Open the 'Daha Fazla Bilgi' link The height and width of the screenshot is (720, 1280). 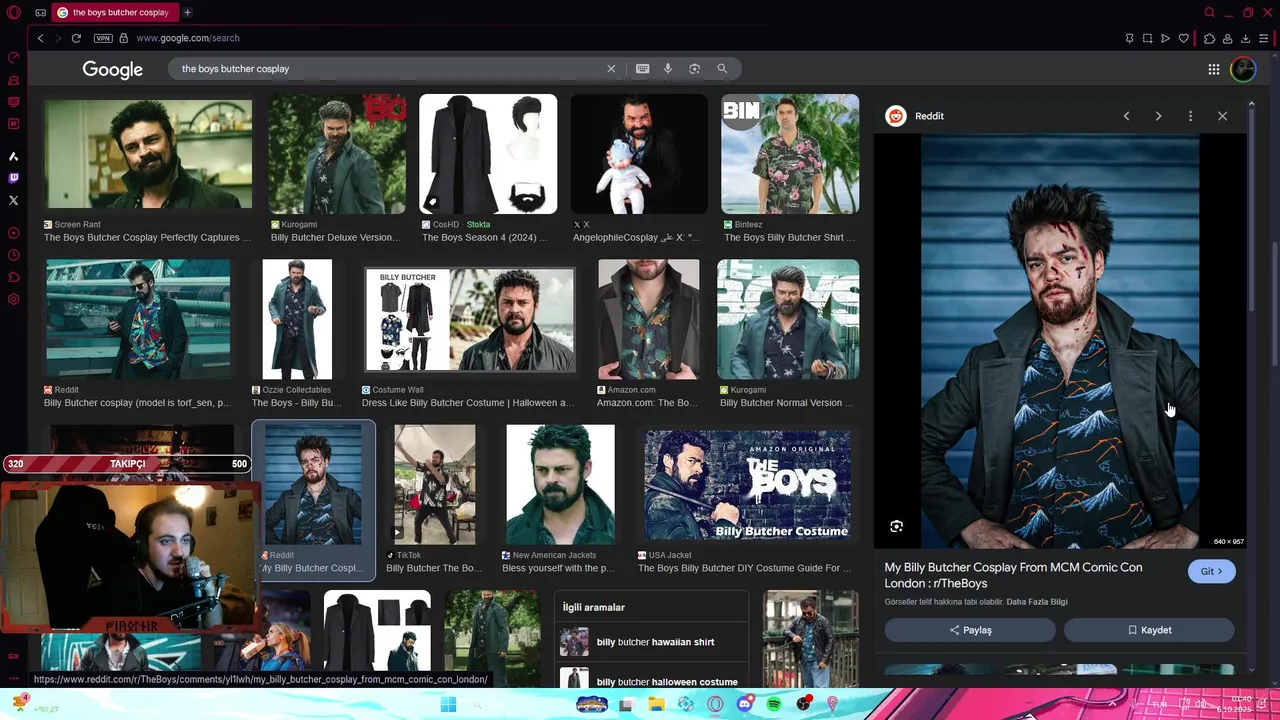click(x=1037, y=602)
